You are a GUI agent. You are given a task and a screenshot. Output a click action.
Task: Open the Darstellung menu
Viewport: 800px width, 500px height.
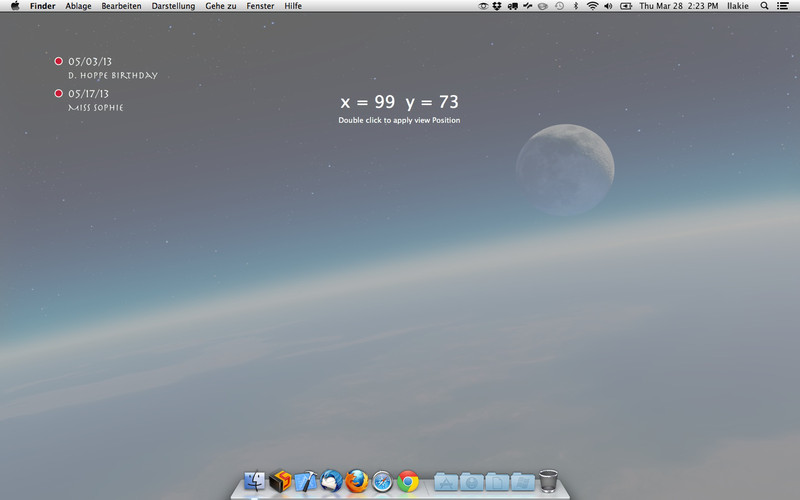[173, 6]
